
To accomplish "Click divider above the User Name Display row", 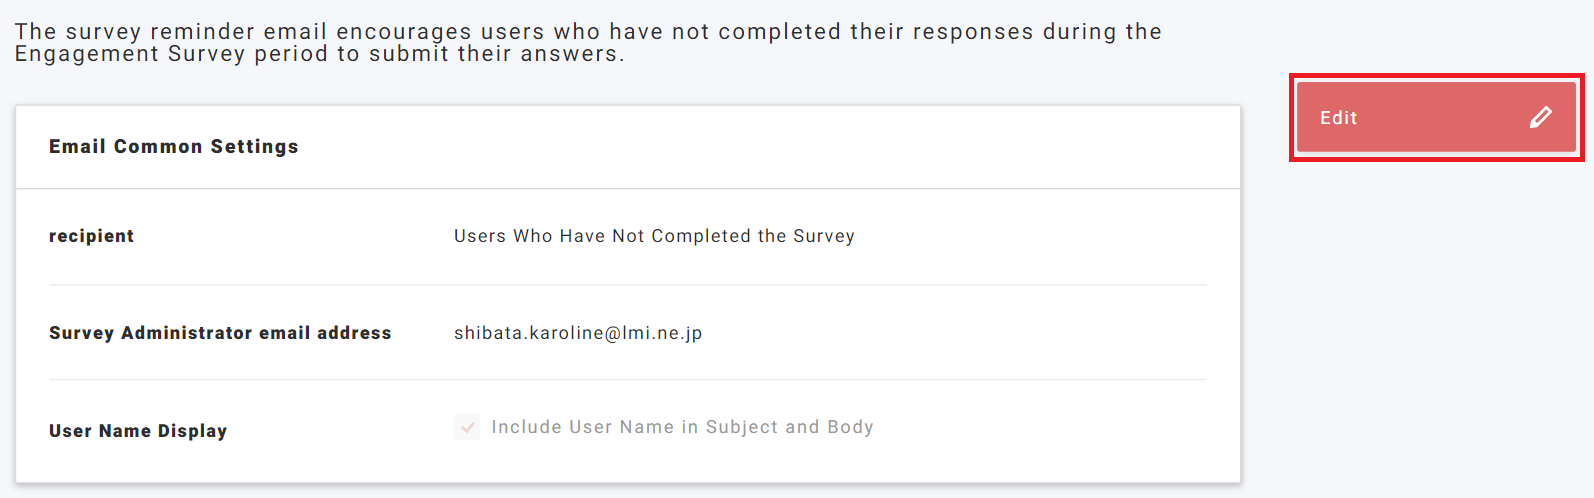I will point(628,380).
